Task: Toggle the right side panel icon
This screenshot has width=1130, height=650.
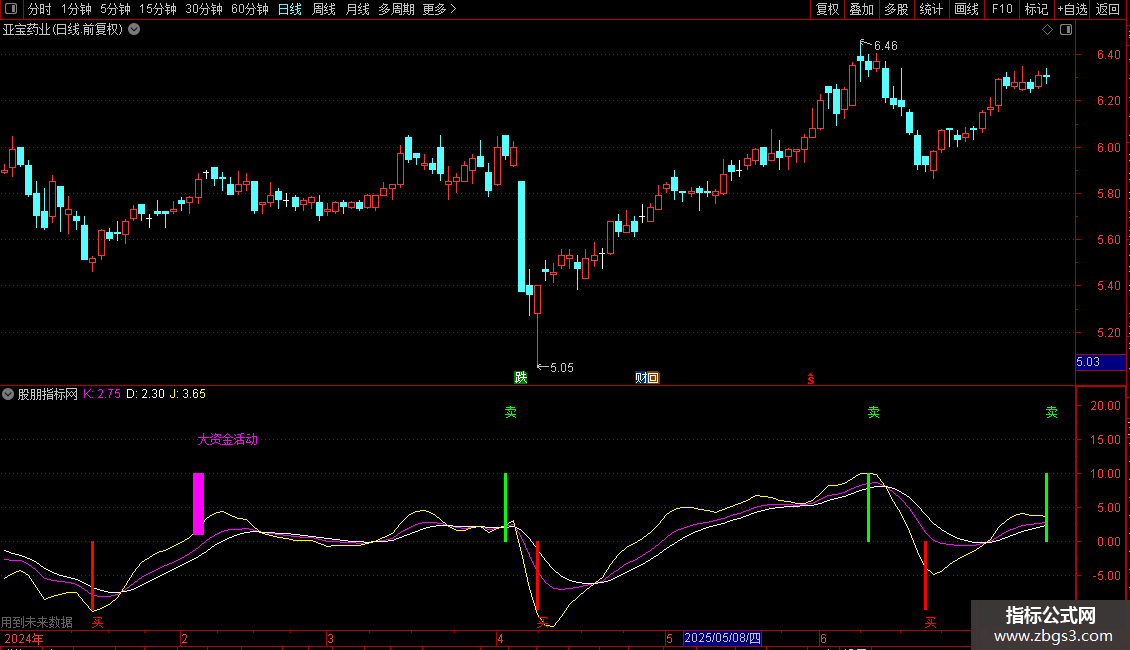Action: click(x=1066, y=30)
